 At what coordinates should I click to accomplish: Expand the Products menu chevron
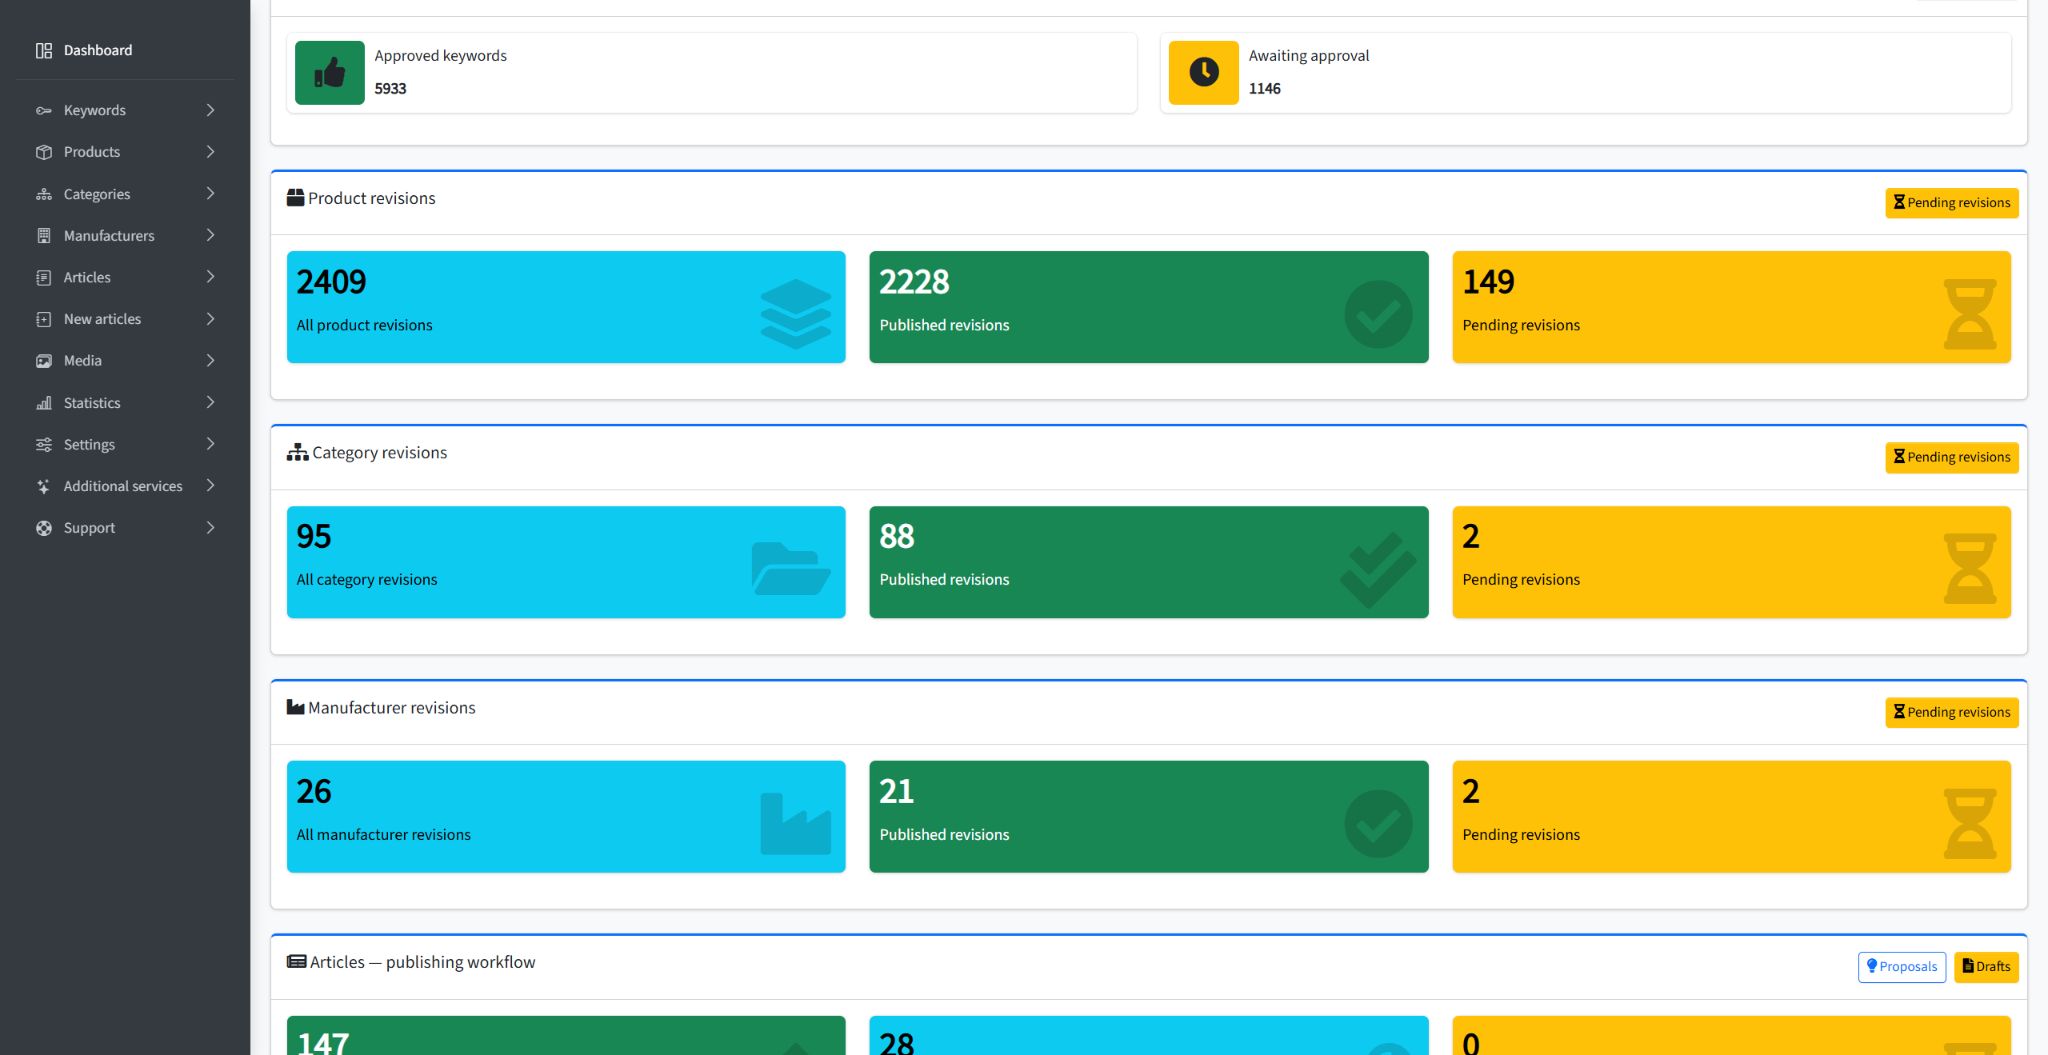[210, 152]
